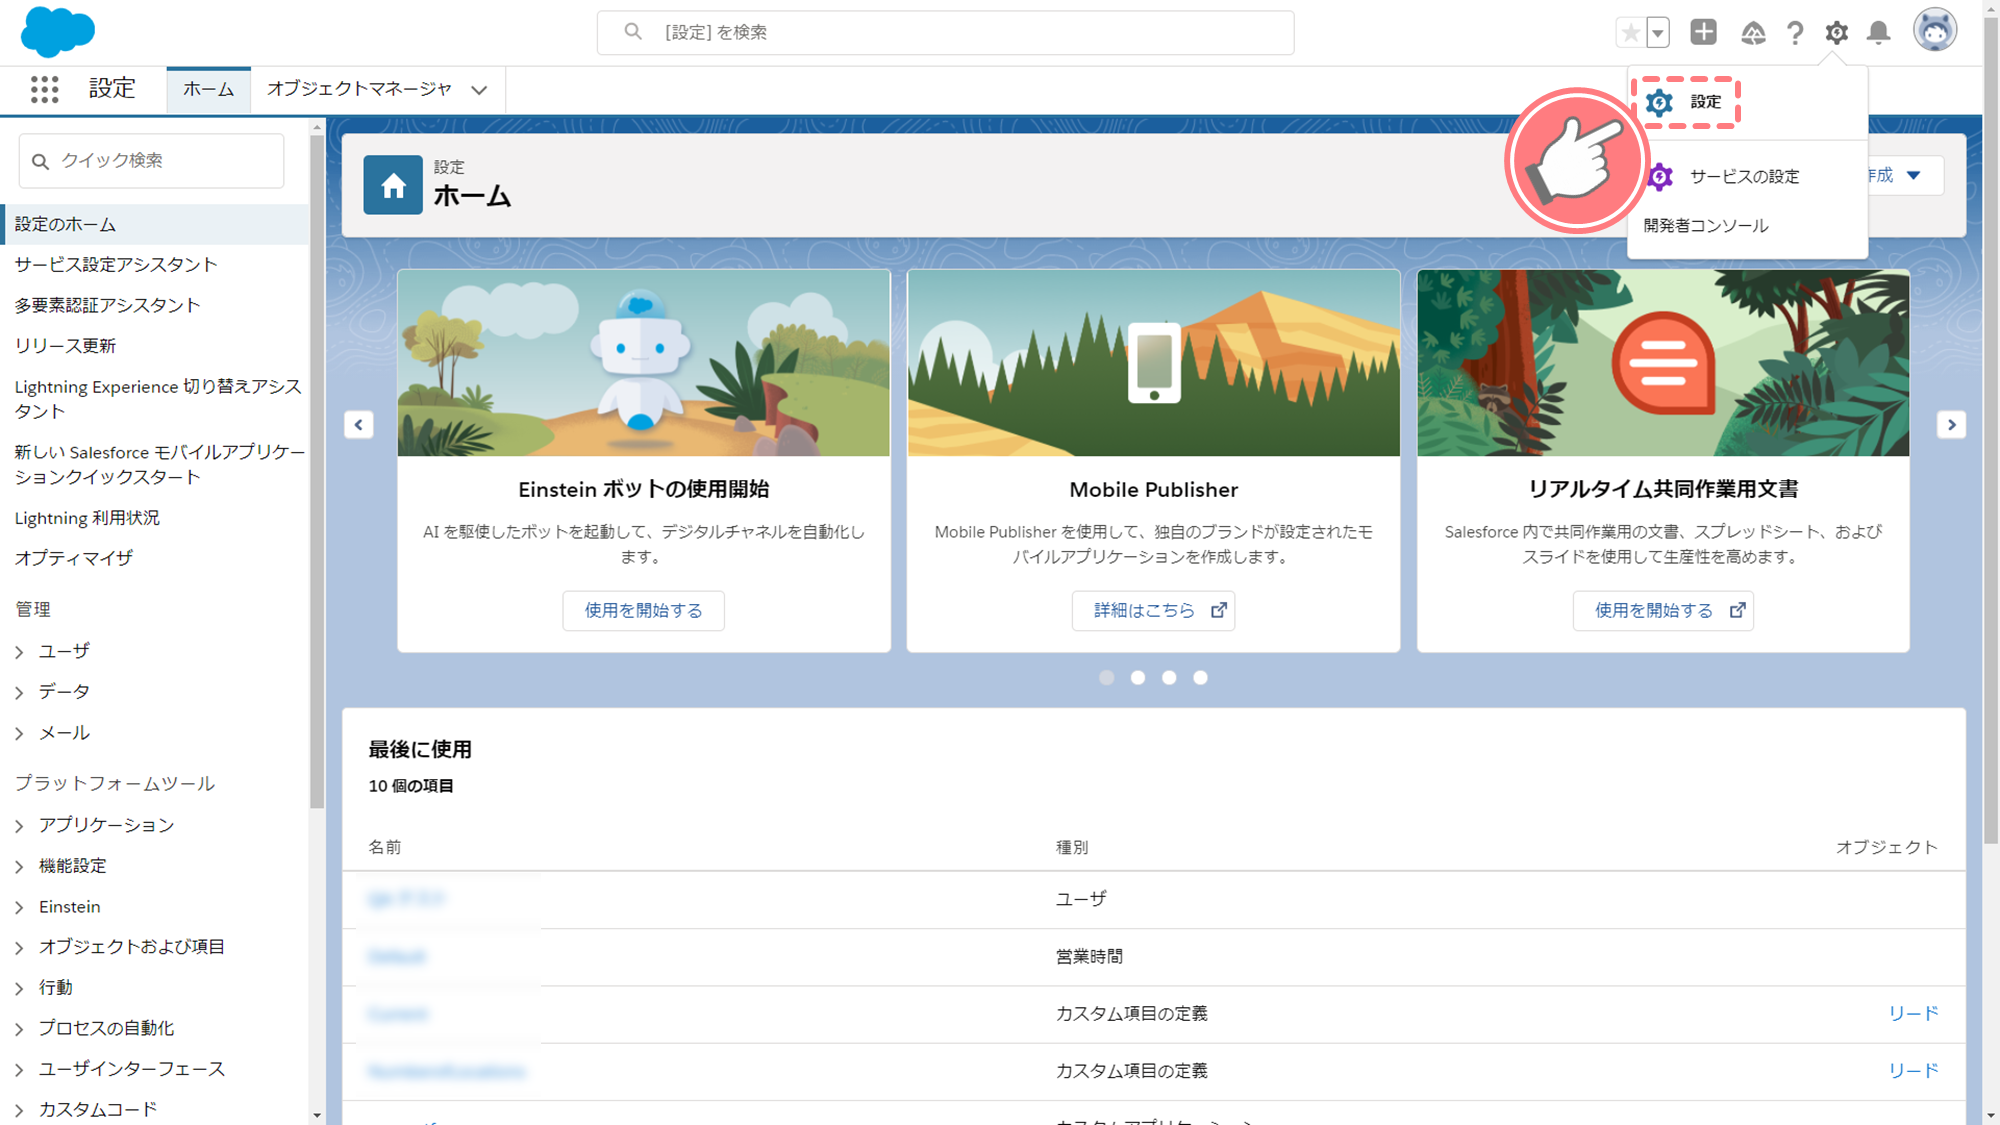
Task: Select サービスの設定 menu item
Action: pos(1744,177)
